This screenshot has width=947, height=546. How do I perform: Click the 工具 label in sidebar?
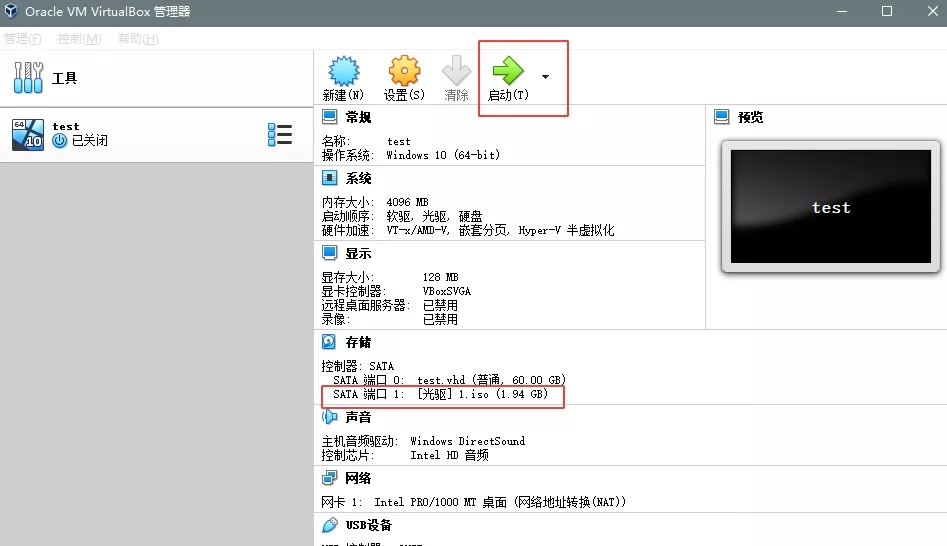pos(65,78)
